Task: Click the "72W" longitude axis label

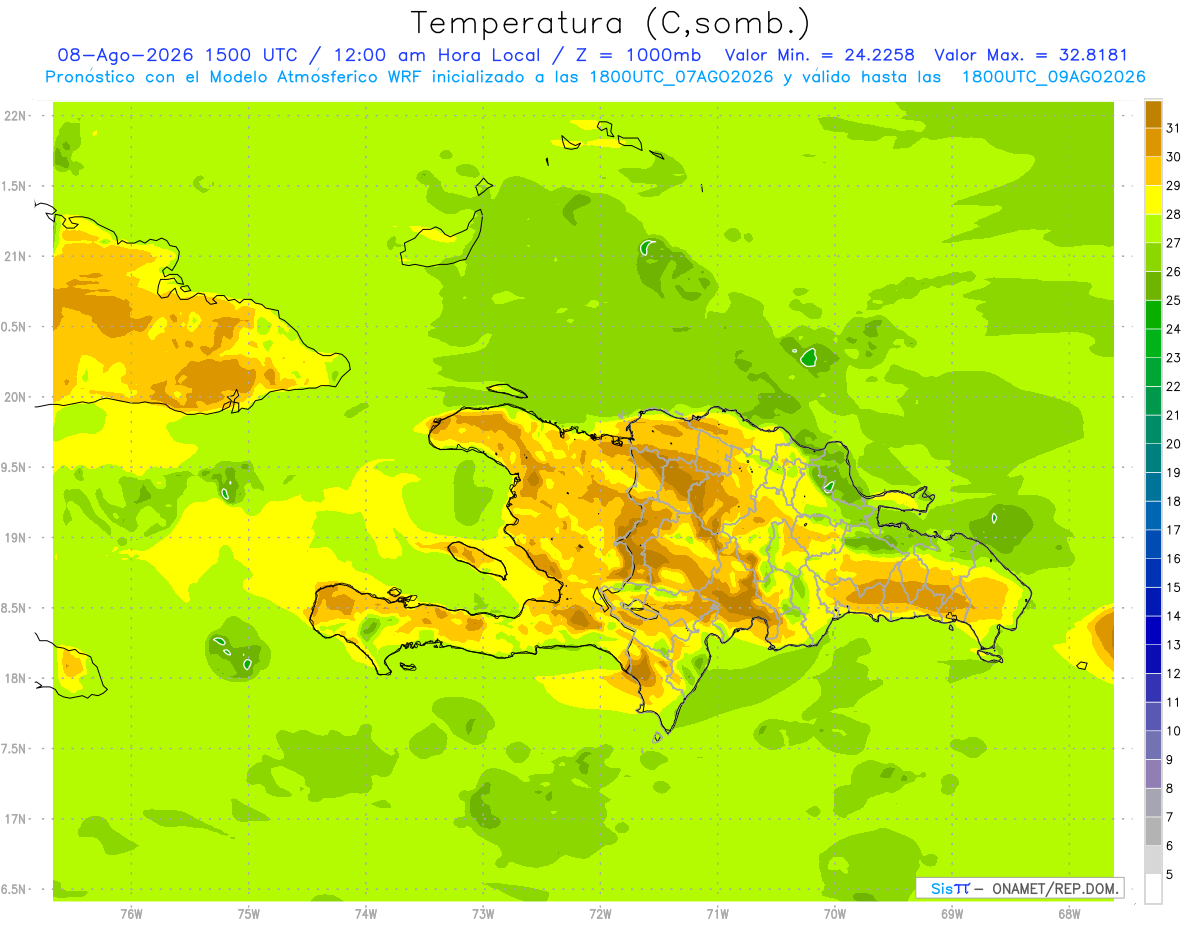Action: [600, 914]
